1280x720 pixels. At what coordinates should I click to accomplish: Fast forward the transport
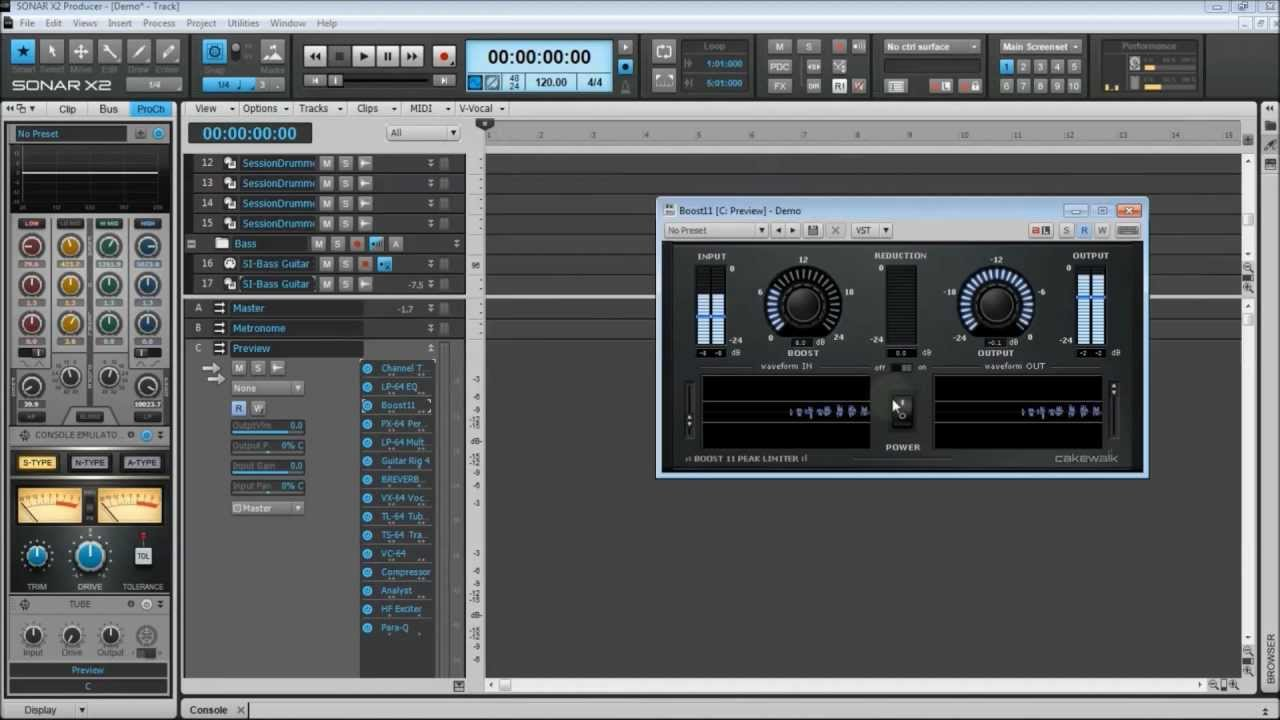411,57
